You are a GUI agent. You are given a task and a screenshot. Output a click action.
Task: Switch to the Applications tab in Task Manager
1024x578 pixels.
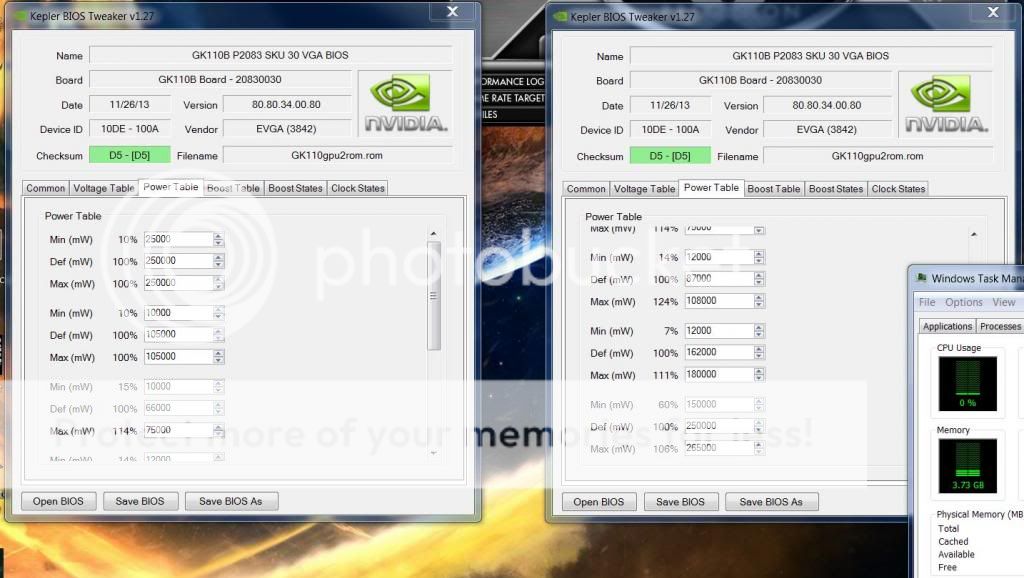pos(947,326)
